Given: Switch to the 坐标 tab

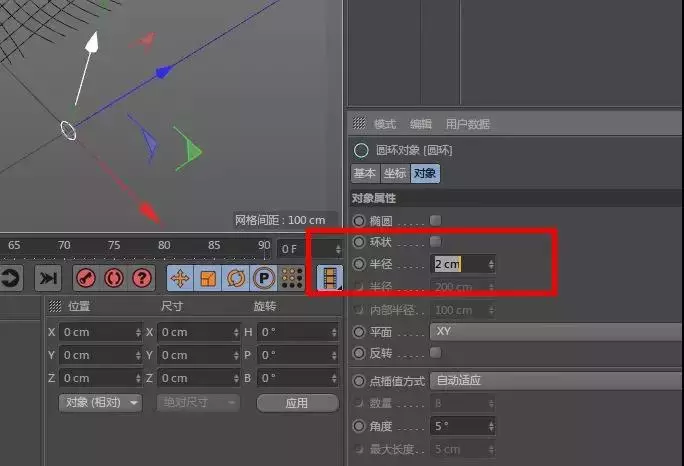Looking at the screenshot, I should 395,173.
